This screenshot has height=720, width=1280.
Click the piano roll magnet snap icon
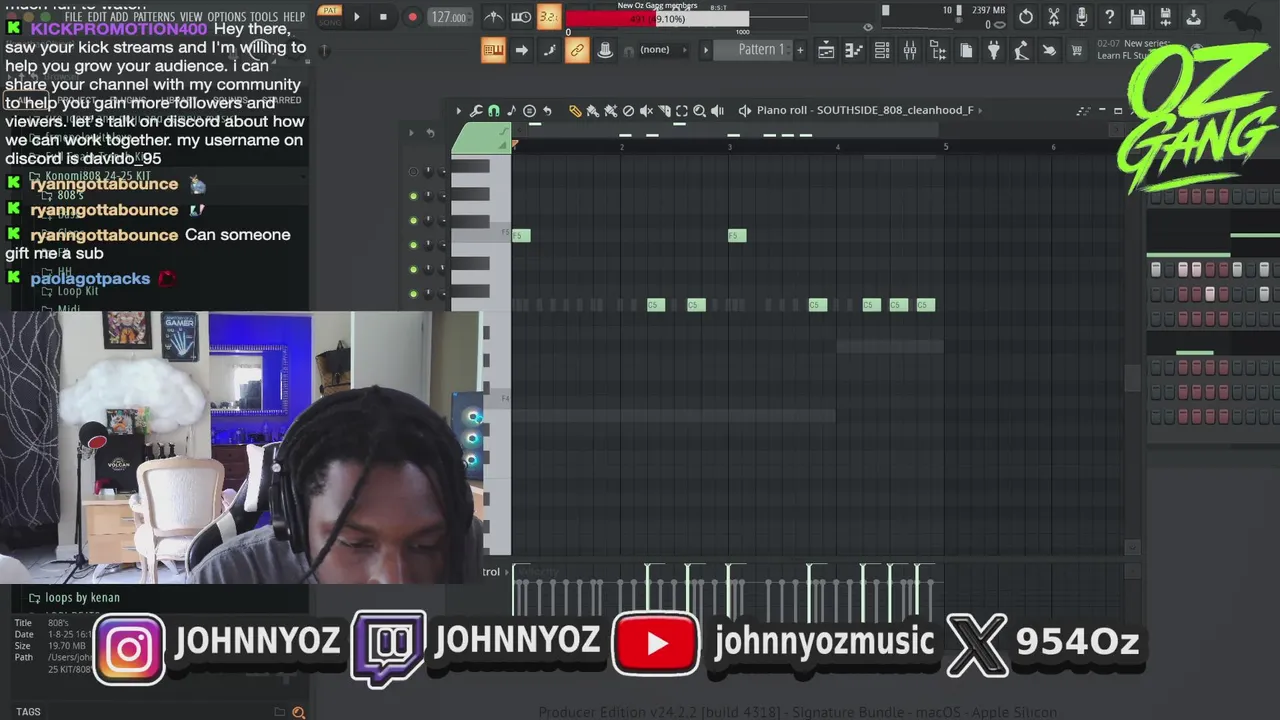tap(494, 111)
